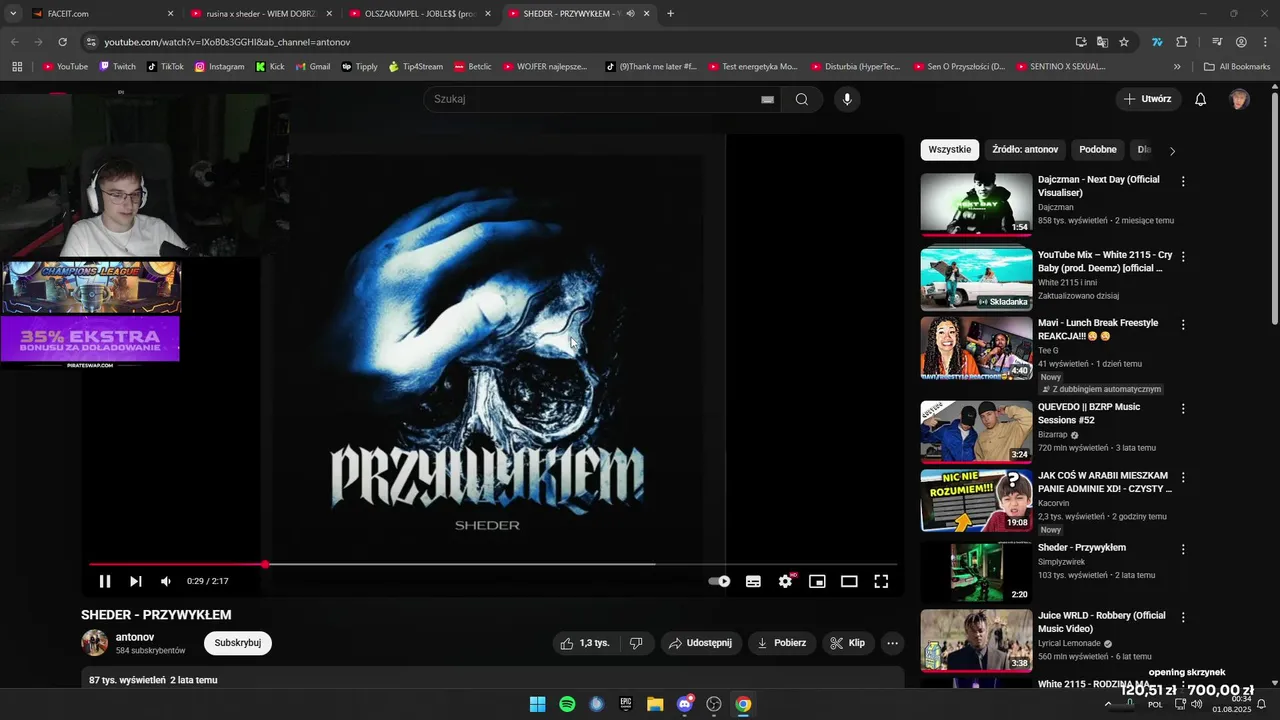Click the Subskrybuj button
The image size is (1280, 720).
click(x=238, y=643)
